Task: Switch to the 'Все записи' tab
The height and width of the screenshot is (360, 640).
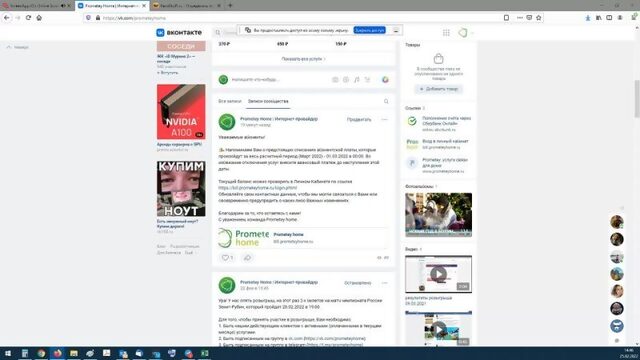Action: [x=230, y=101]
